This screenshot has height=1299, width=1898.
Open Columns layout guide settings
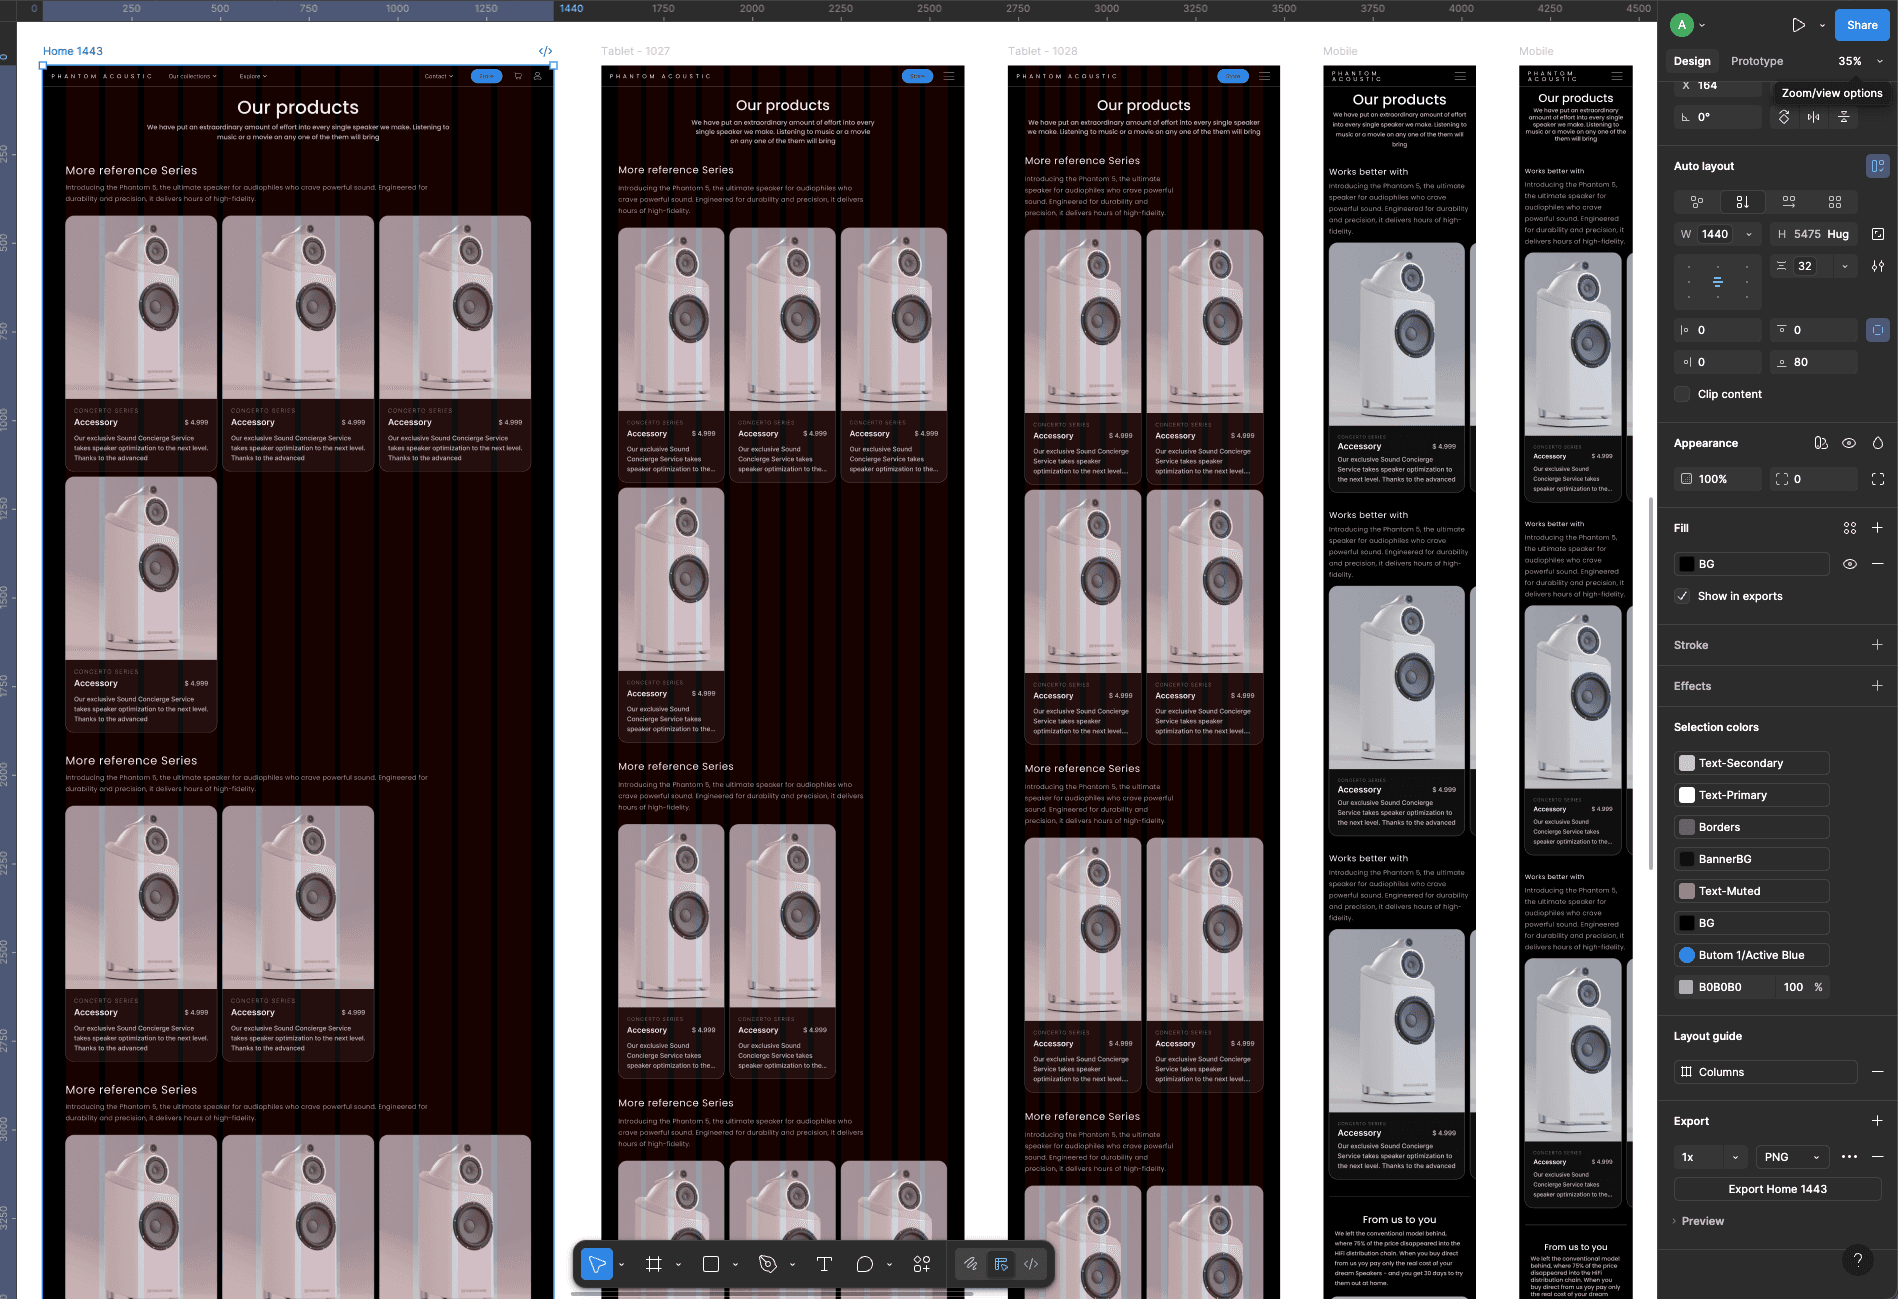1687,1072
